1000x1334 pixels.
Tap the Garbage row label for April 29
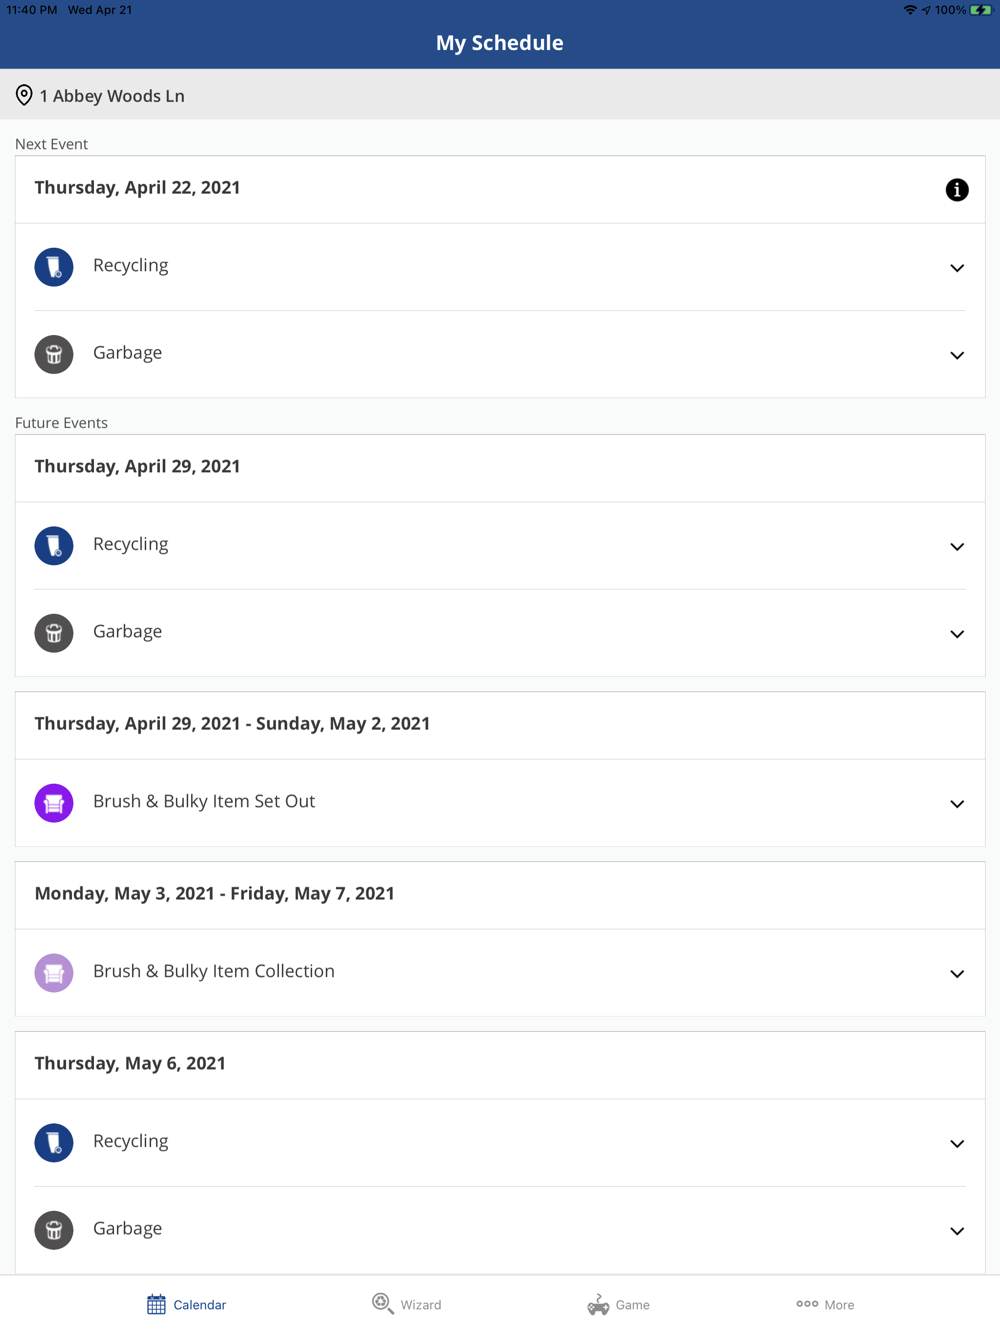coord(128,632)
